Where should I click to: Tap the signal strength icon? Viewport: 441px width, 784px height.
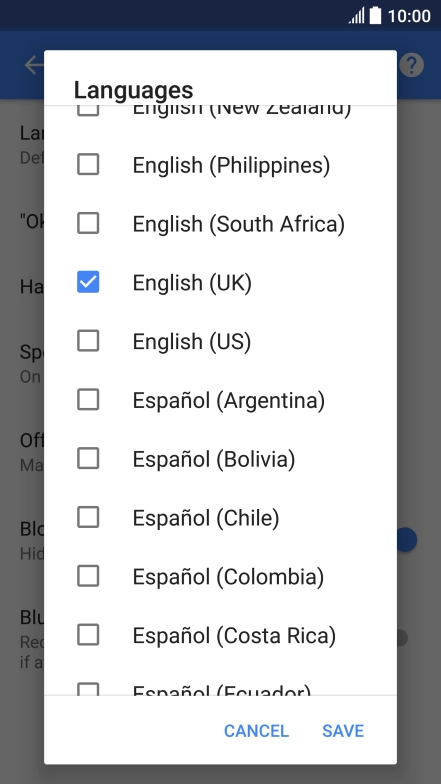(356, 16)
